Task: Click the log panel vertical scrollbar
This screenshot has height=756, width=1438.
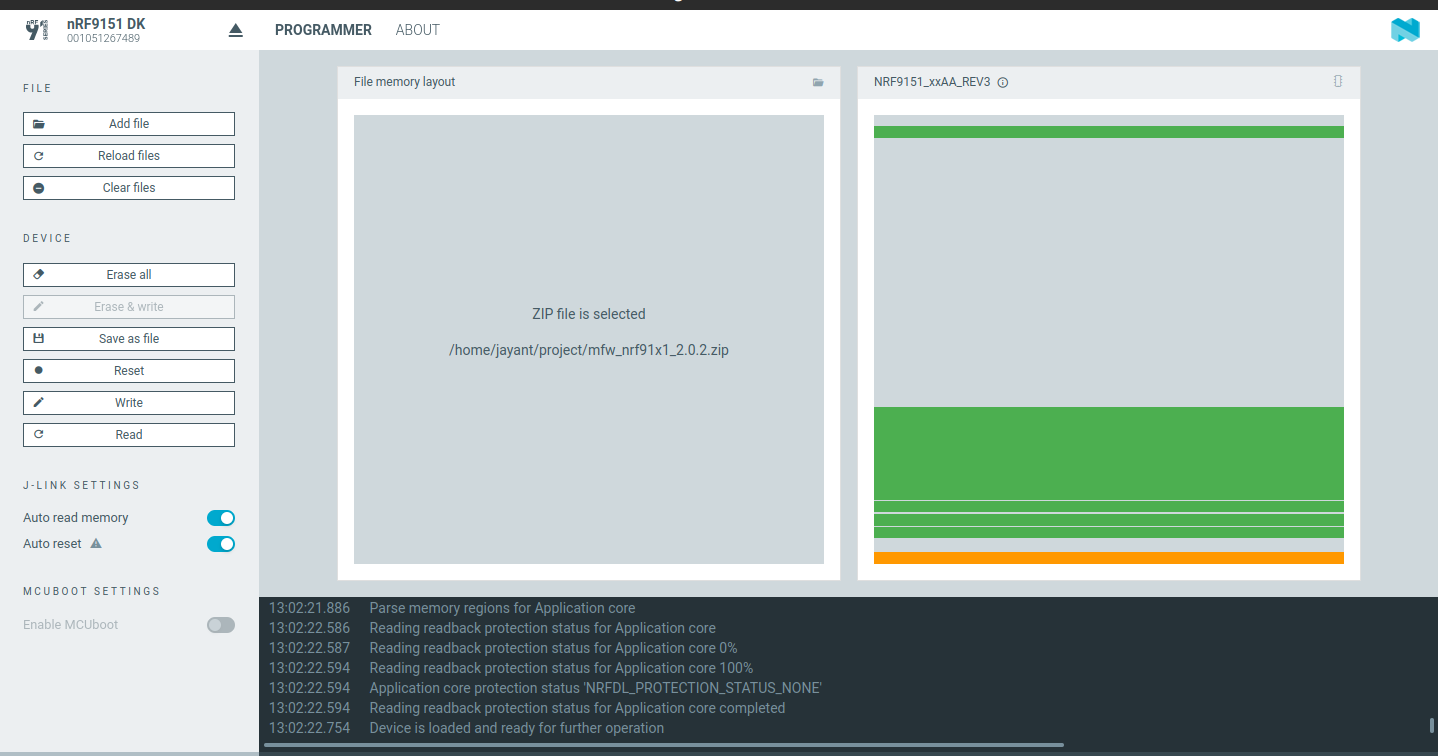Action: [1432, 726]
